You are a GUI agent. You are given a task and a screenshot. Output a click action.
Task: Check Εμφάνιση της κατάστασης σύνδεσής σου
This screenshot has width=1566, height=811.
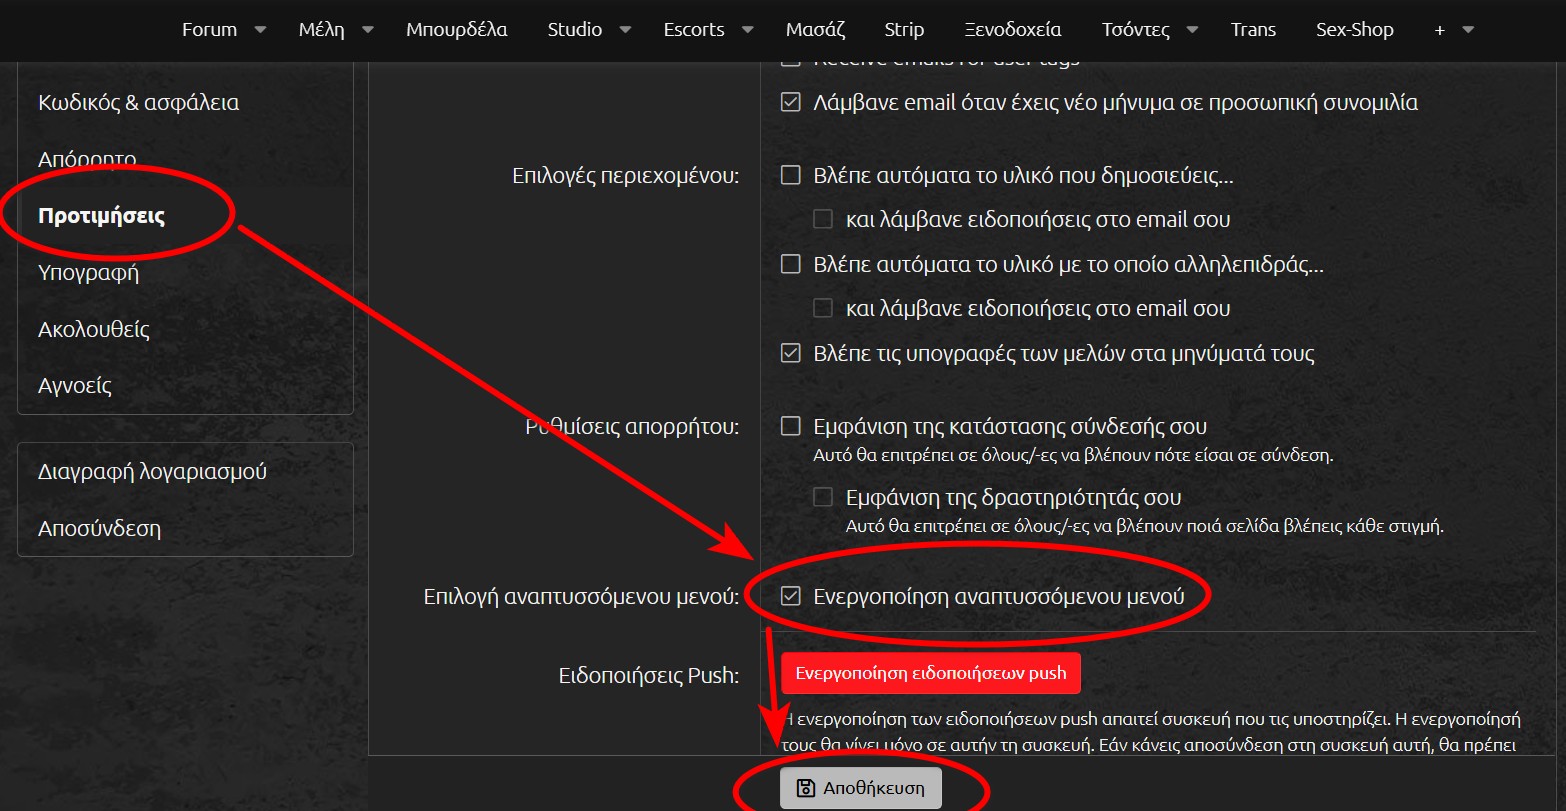click(x=791, y=426)
